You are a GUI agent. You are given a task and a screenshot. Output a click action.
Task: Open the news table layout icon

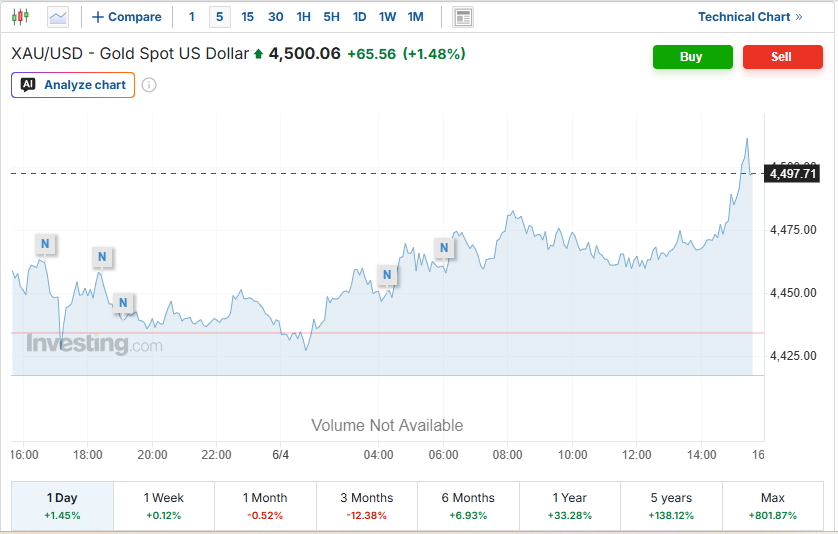[x=463, y=17]
